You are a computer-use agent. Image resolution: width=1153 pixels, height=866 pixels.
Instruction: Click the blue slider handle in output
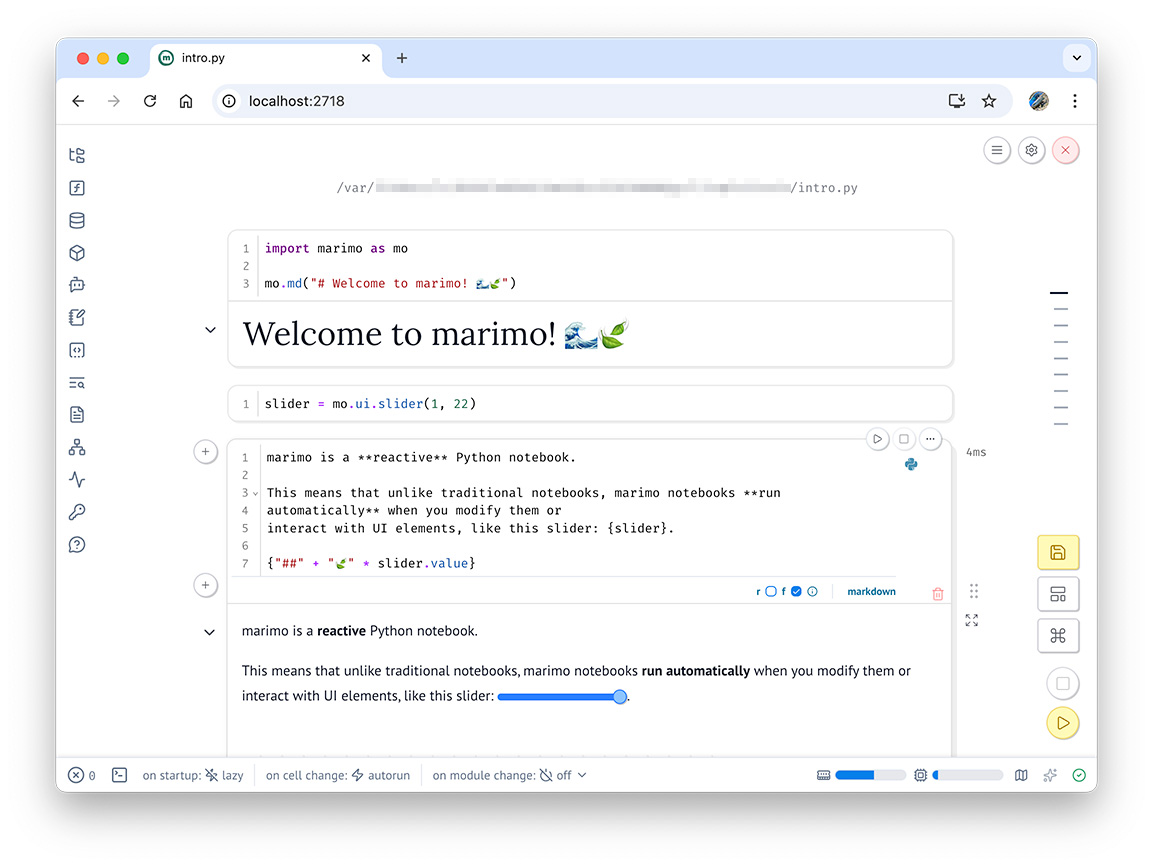(x=620, y=697)
